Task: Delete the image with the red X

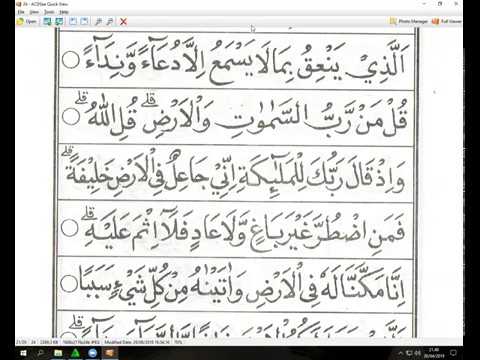Action: (x=123, y=22)
